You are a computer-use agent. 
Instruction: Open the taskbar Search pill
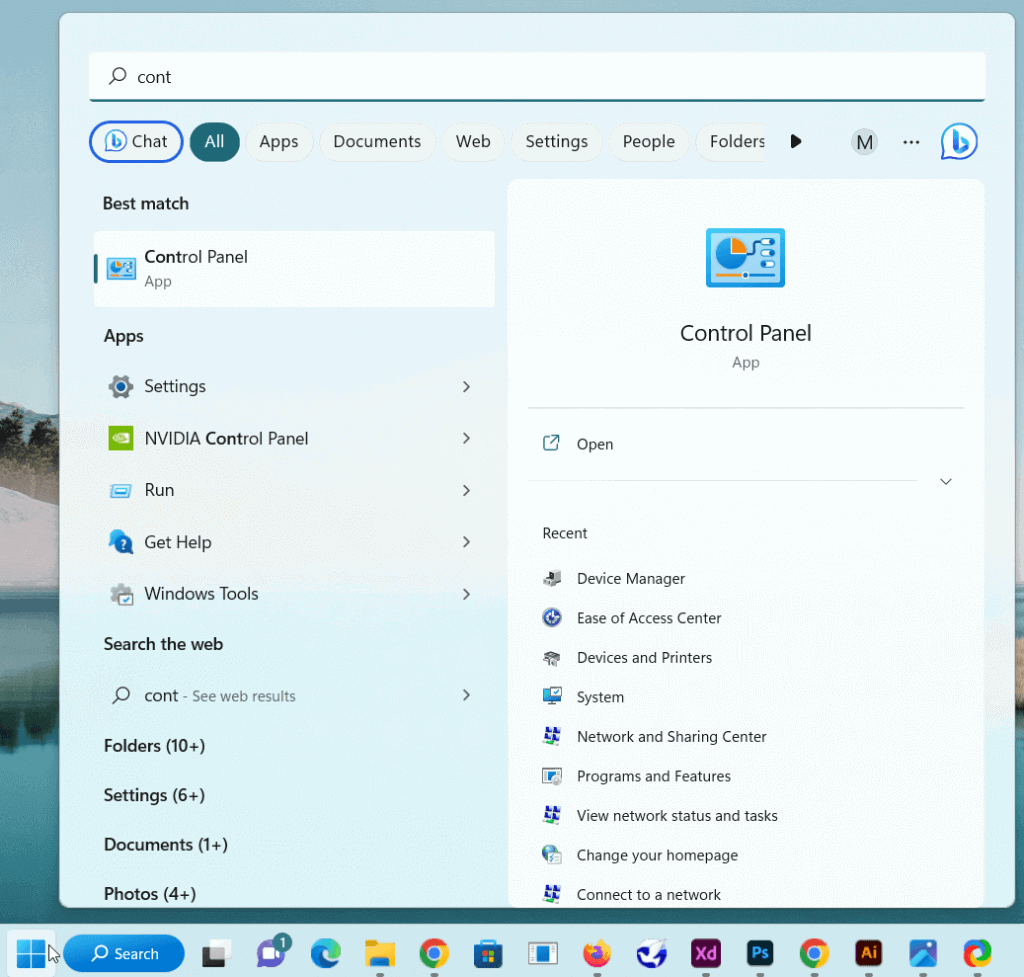(x=124, y=953)
